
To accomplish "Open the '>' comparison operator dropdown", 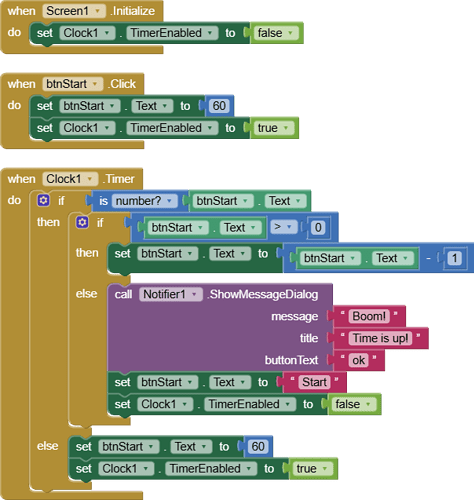I will point(283,227).
